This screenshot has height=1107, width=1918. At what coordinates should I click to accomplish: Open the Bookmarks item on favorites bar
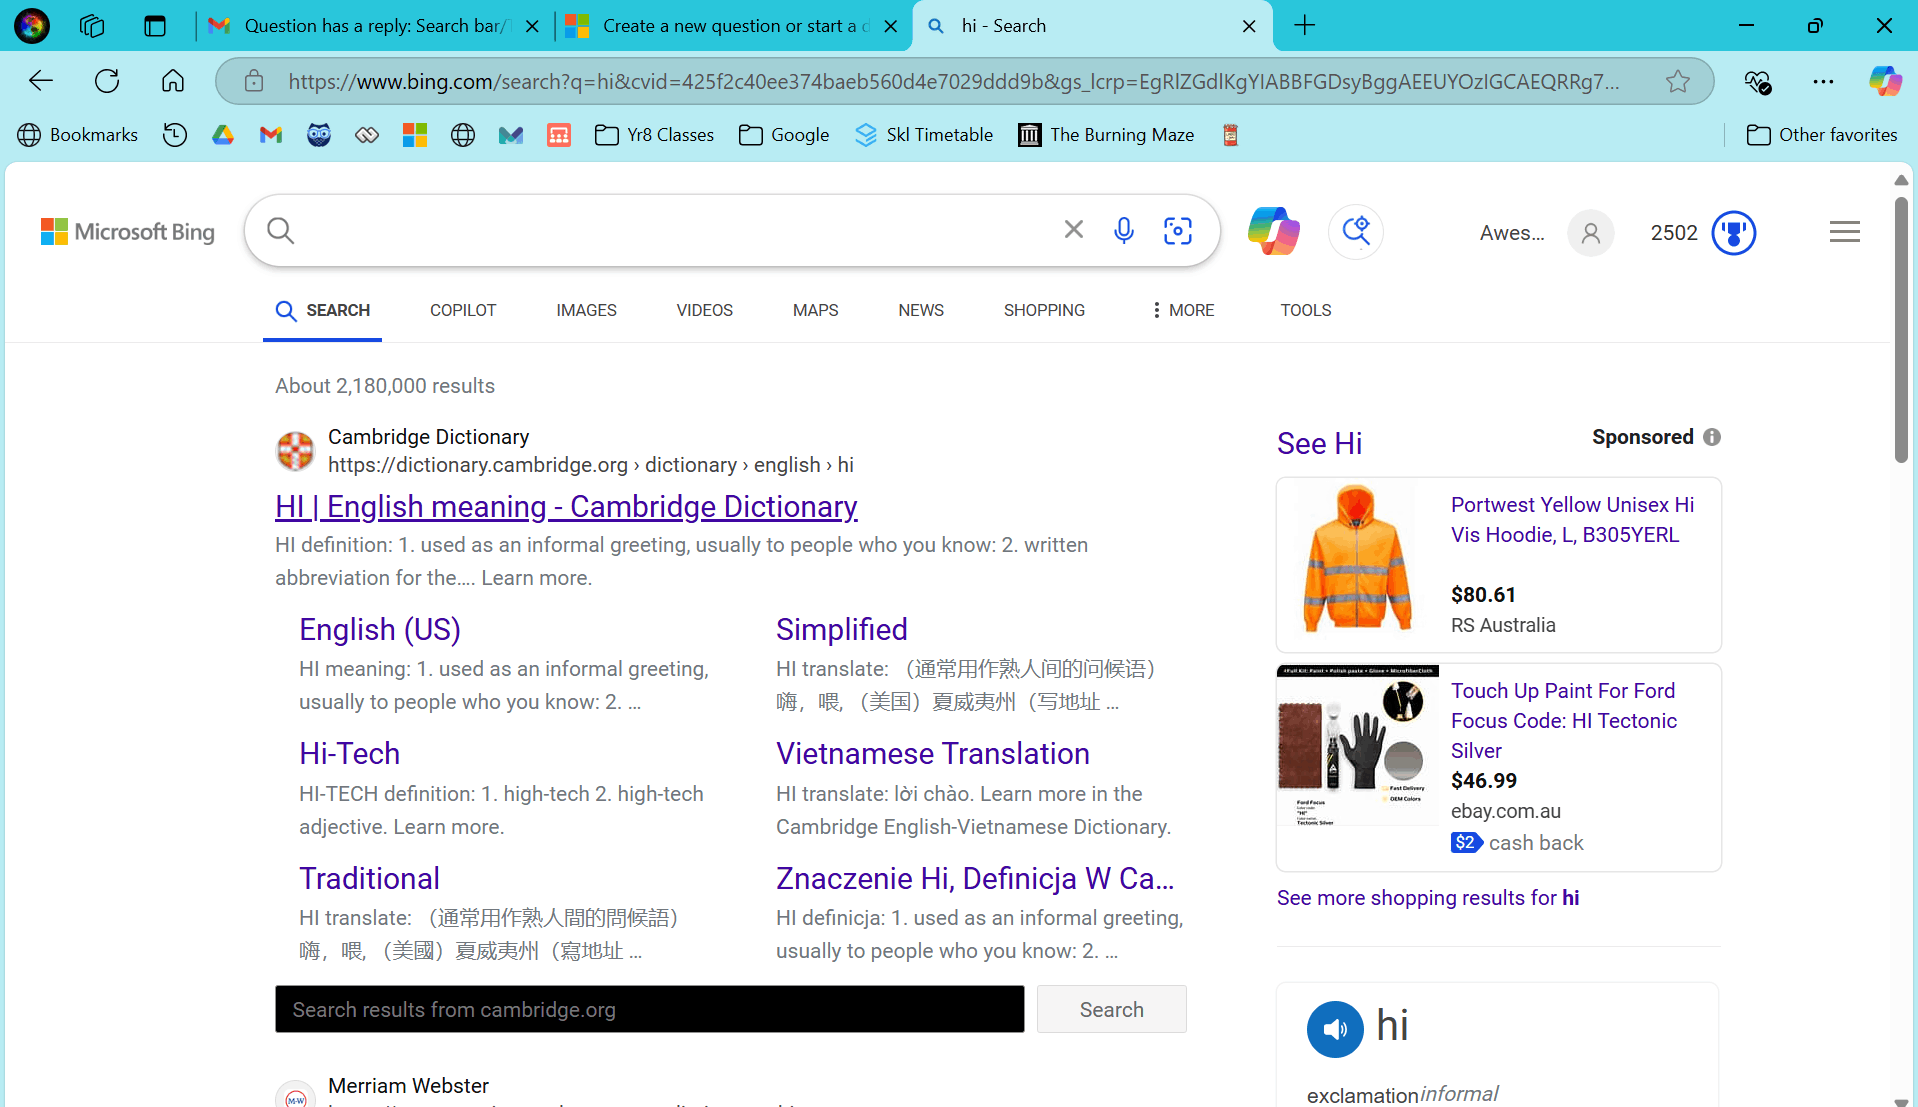click(x=78, y=135)
